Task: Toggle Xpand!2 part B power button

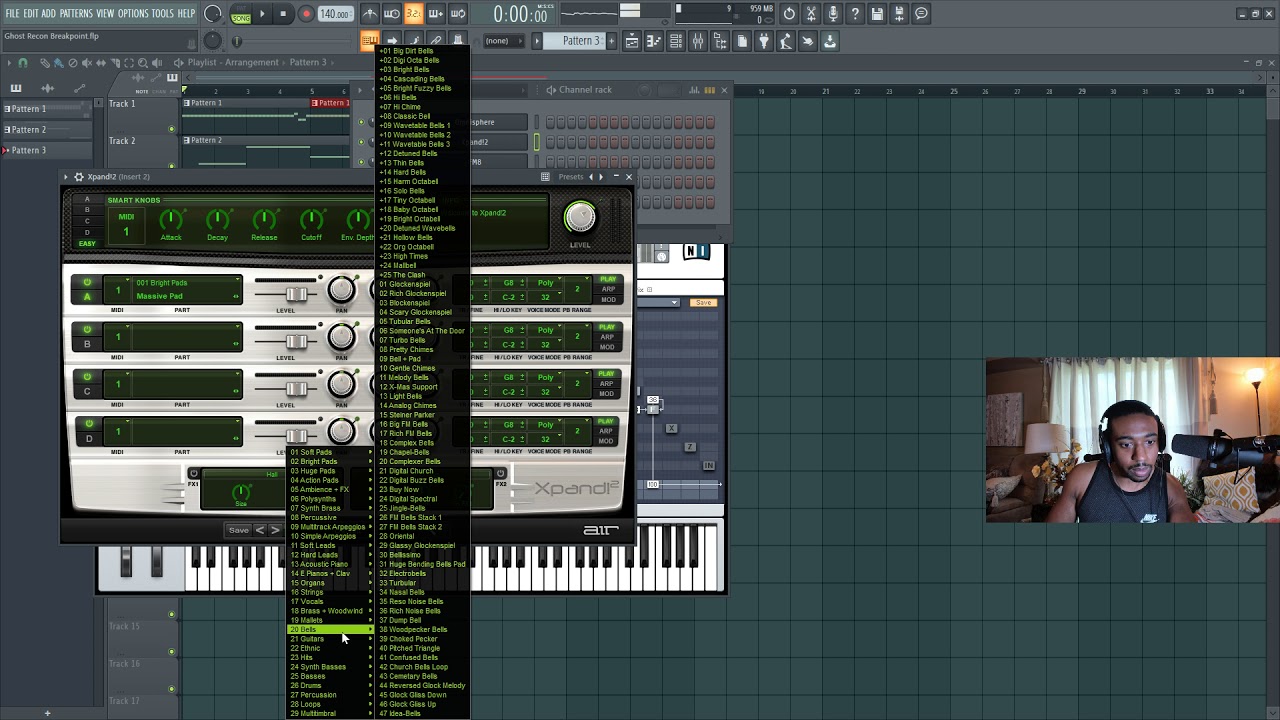Action: (87, 330)
